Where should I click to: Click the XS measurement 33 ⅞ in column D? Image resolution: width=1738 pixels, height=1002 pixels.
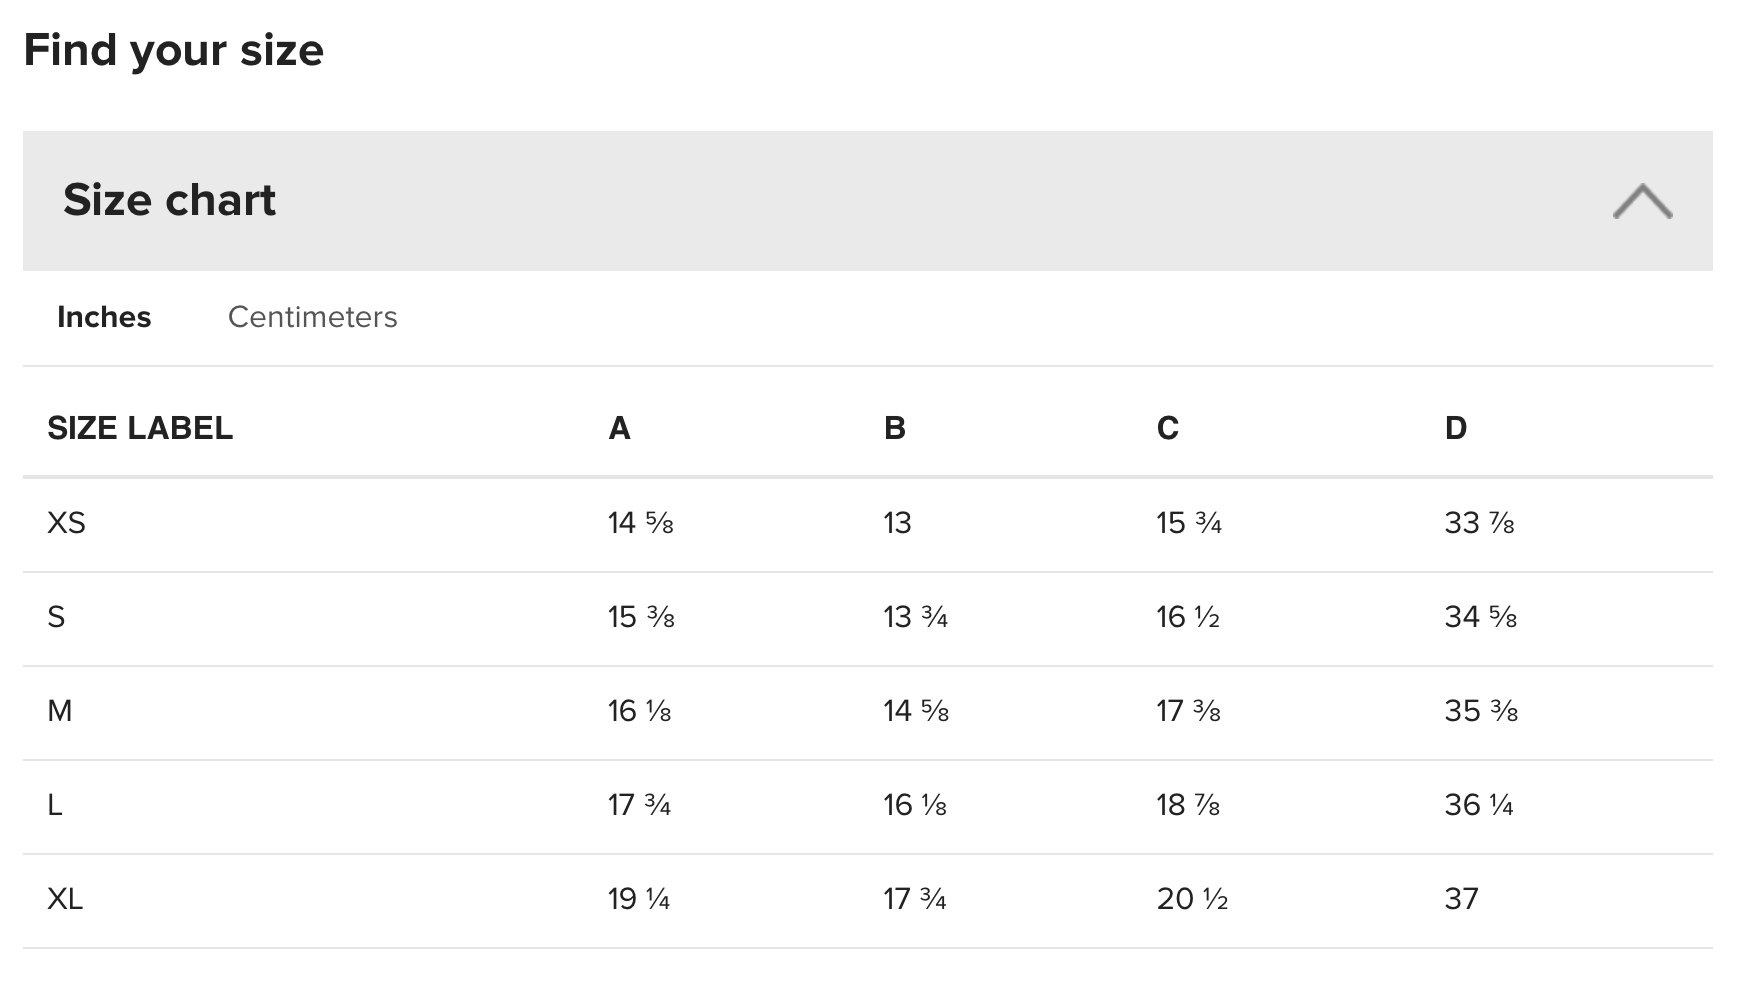pyautogui.click(x=1479, y=523)
